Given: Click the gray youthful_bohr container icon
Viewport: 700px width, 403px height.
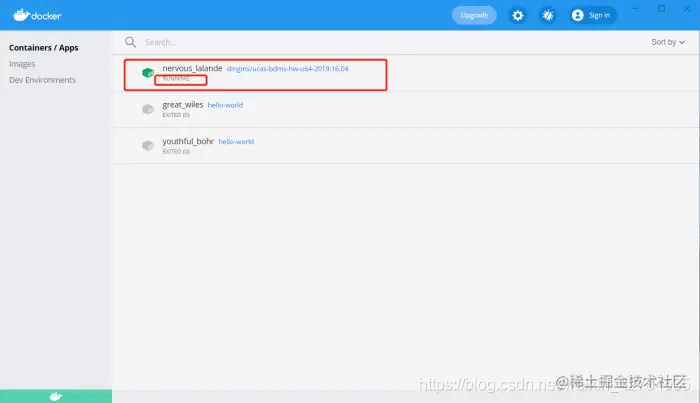Looking at the screenshot, I should [148, 145].
